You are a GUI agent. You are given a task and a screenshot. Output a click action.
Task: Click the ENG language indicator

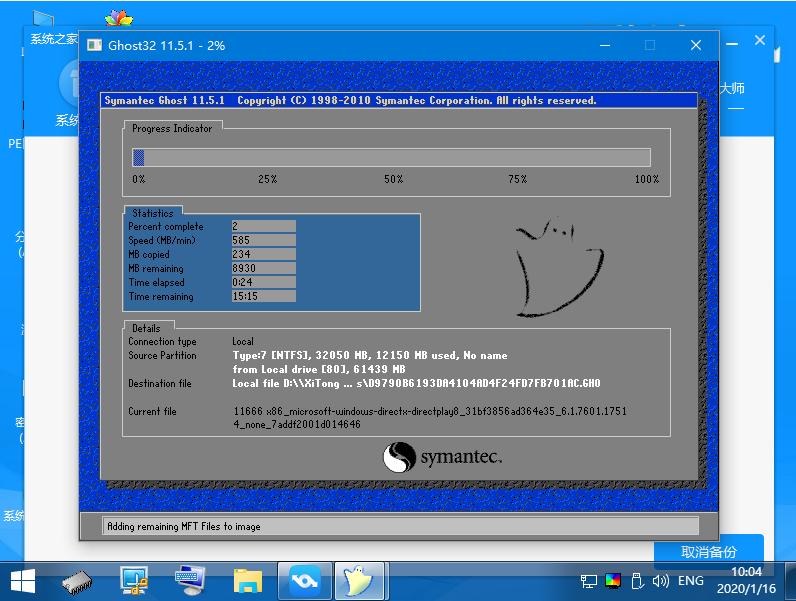tap(690, 581)
